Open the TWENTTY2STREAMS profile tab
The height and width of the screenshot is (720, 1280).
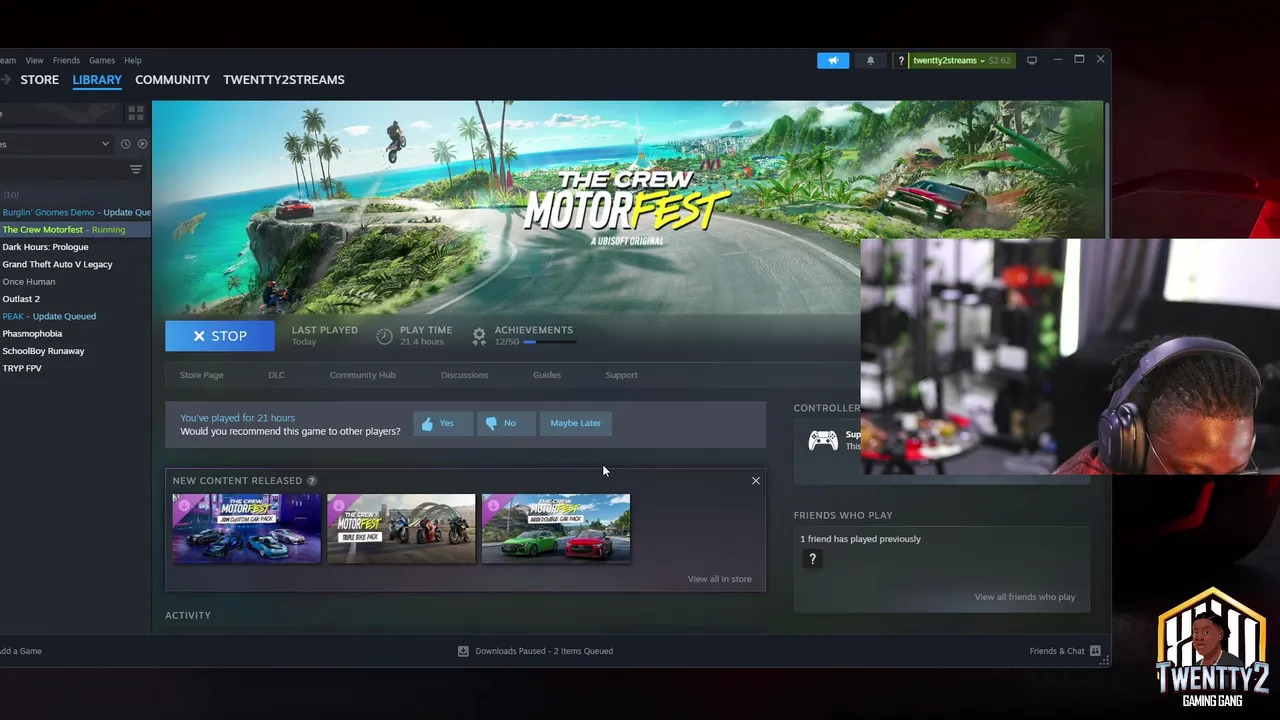(284, 80)
